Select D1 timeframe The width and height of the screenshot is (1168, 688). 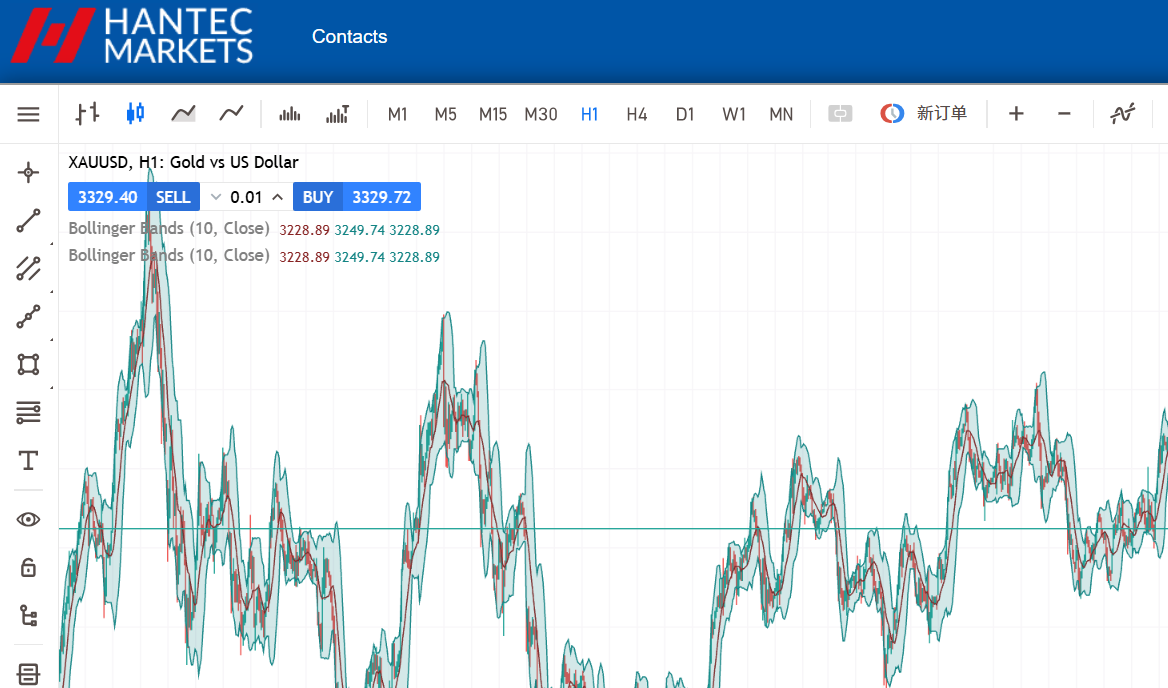685,114
